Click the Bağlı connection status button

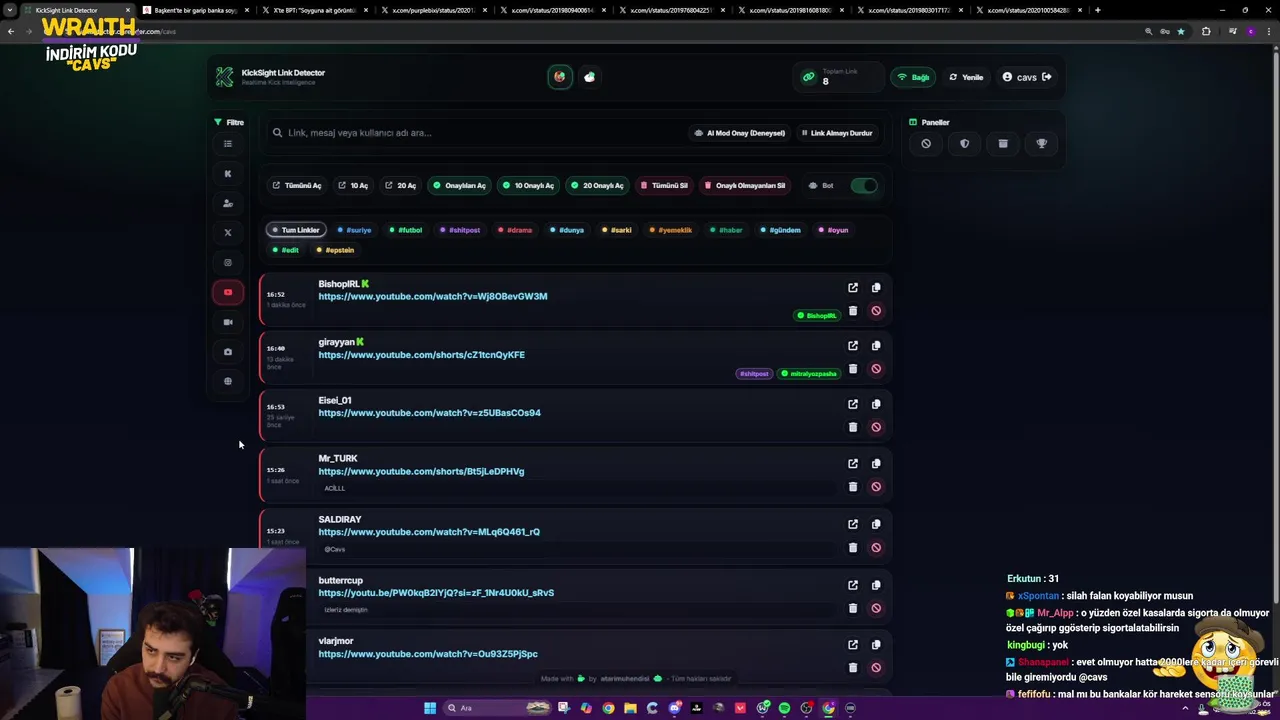[913, 77]
